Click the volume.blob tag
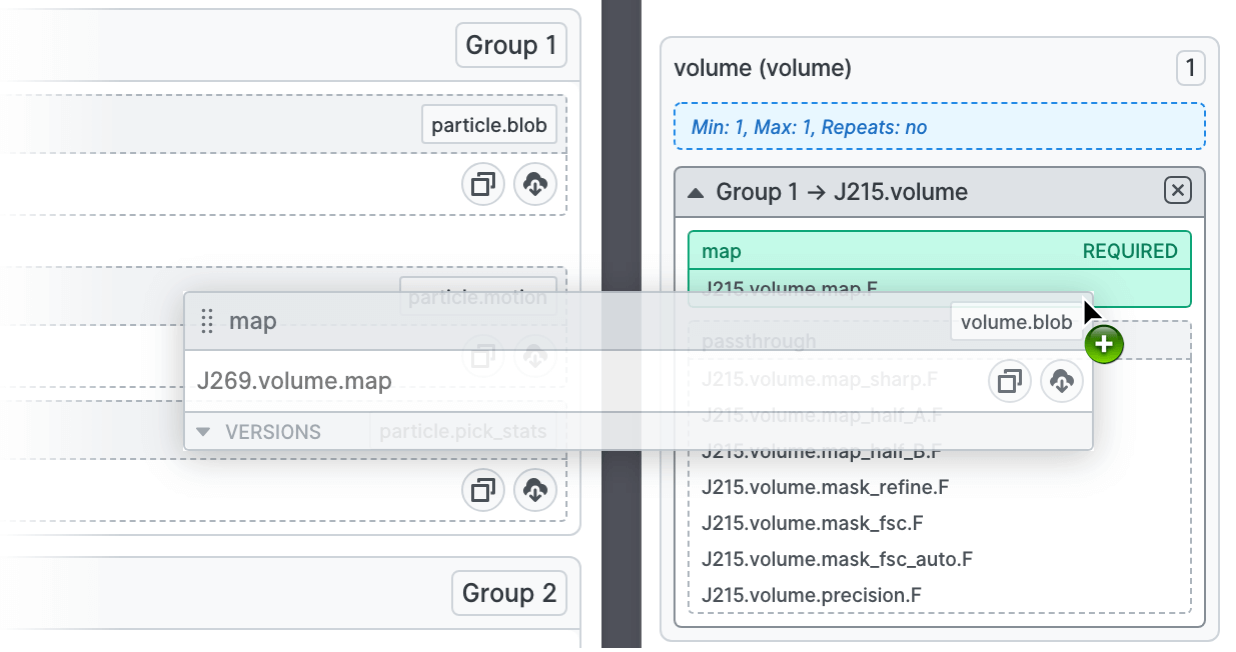The height and width of the screenshot is (652, 1236). [x=1016, y=322]
